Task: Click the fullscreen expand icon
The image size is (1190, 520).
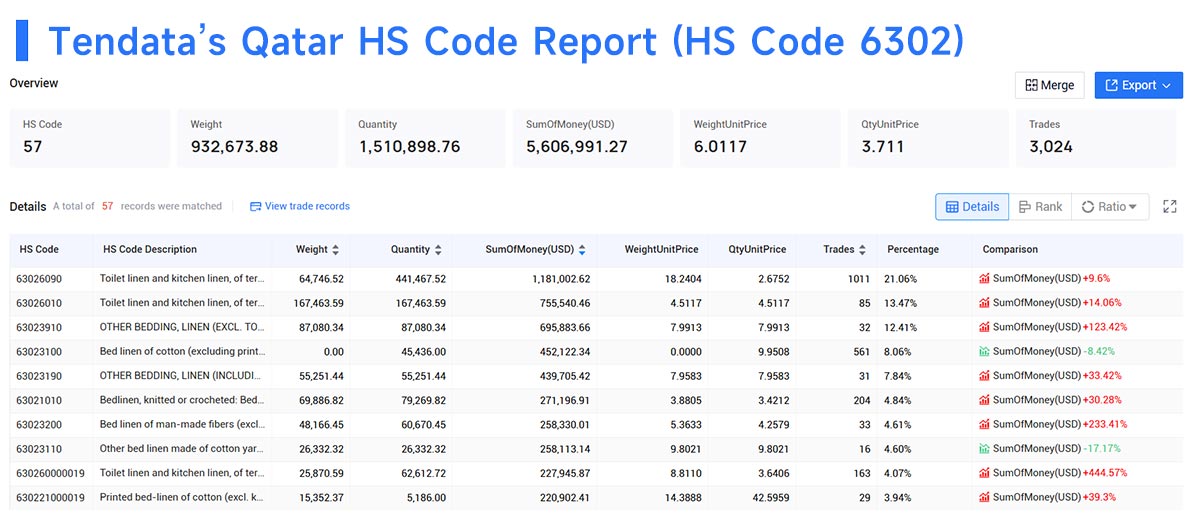Action: tap(1170, 206)
